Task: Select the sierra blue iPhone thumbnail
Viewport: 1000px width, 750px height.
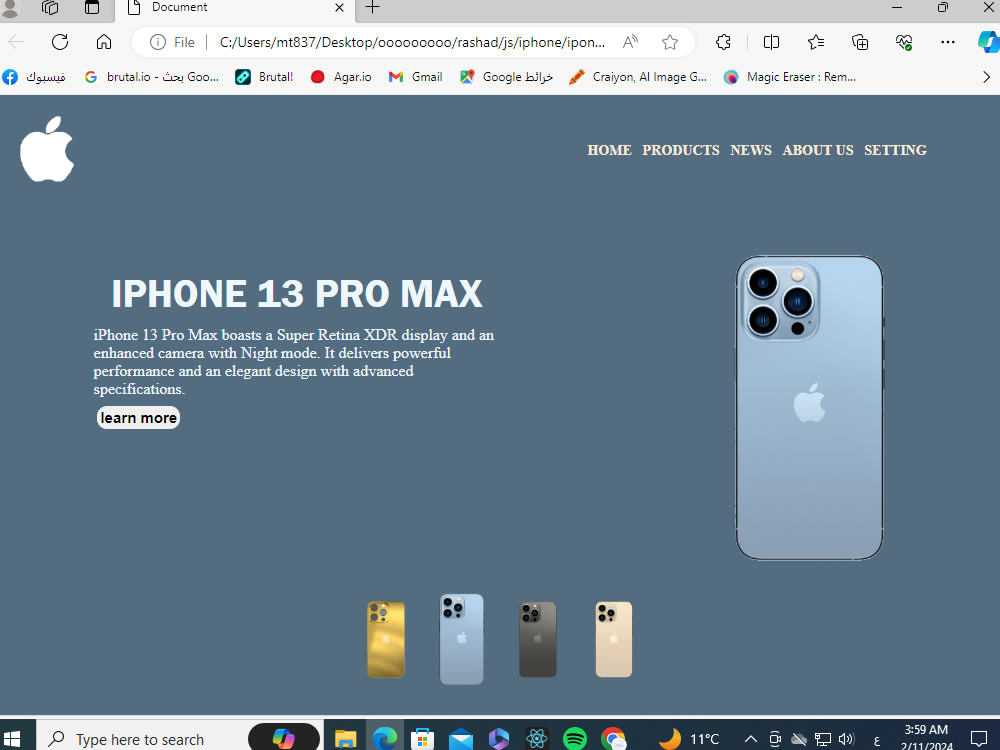Action: click(462, 639)
